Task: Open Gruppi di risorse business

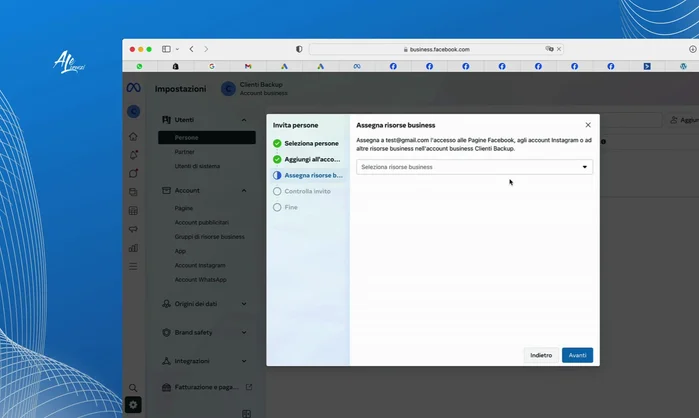Action: point(210,237)
